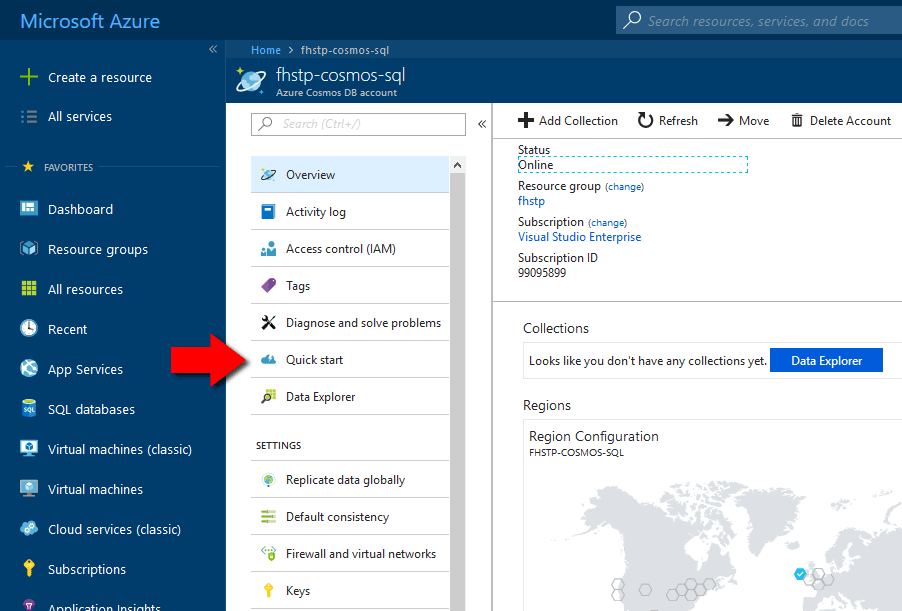Collapse the resource menu blade
Viewport: 902px width, 611px height.
pyautogui.click(x=482, y=124)
